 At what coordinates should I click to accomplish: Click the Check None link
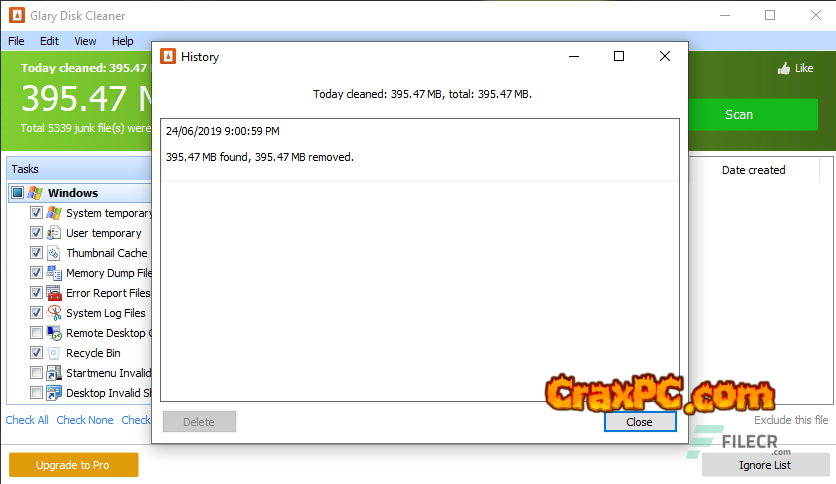(x=85, y=420)
